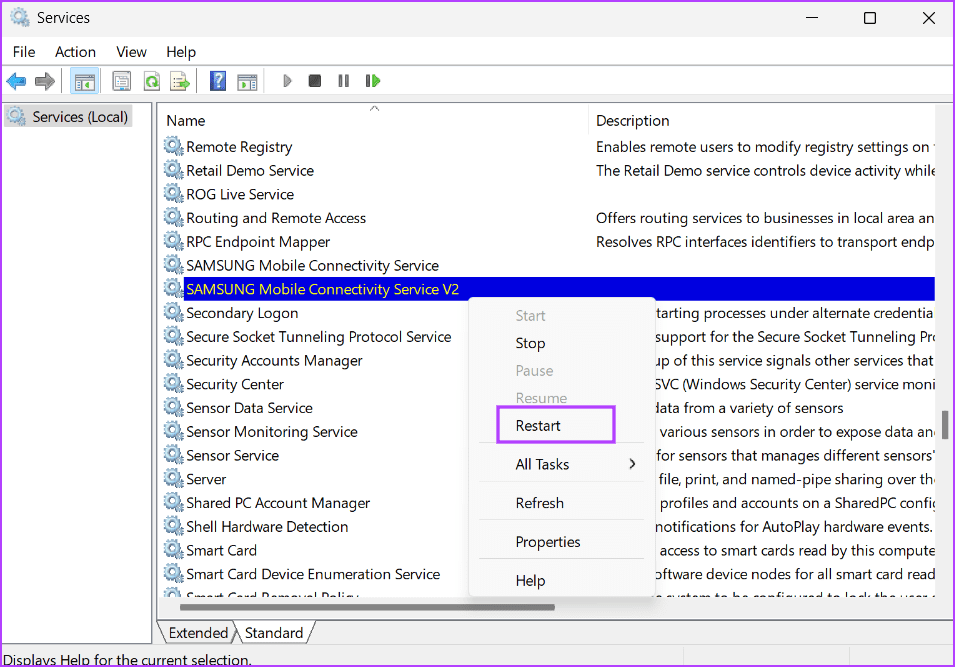
Task: Switch to the Extended tab
Action: point(197,633)
